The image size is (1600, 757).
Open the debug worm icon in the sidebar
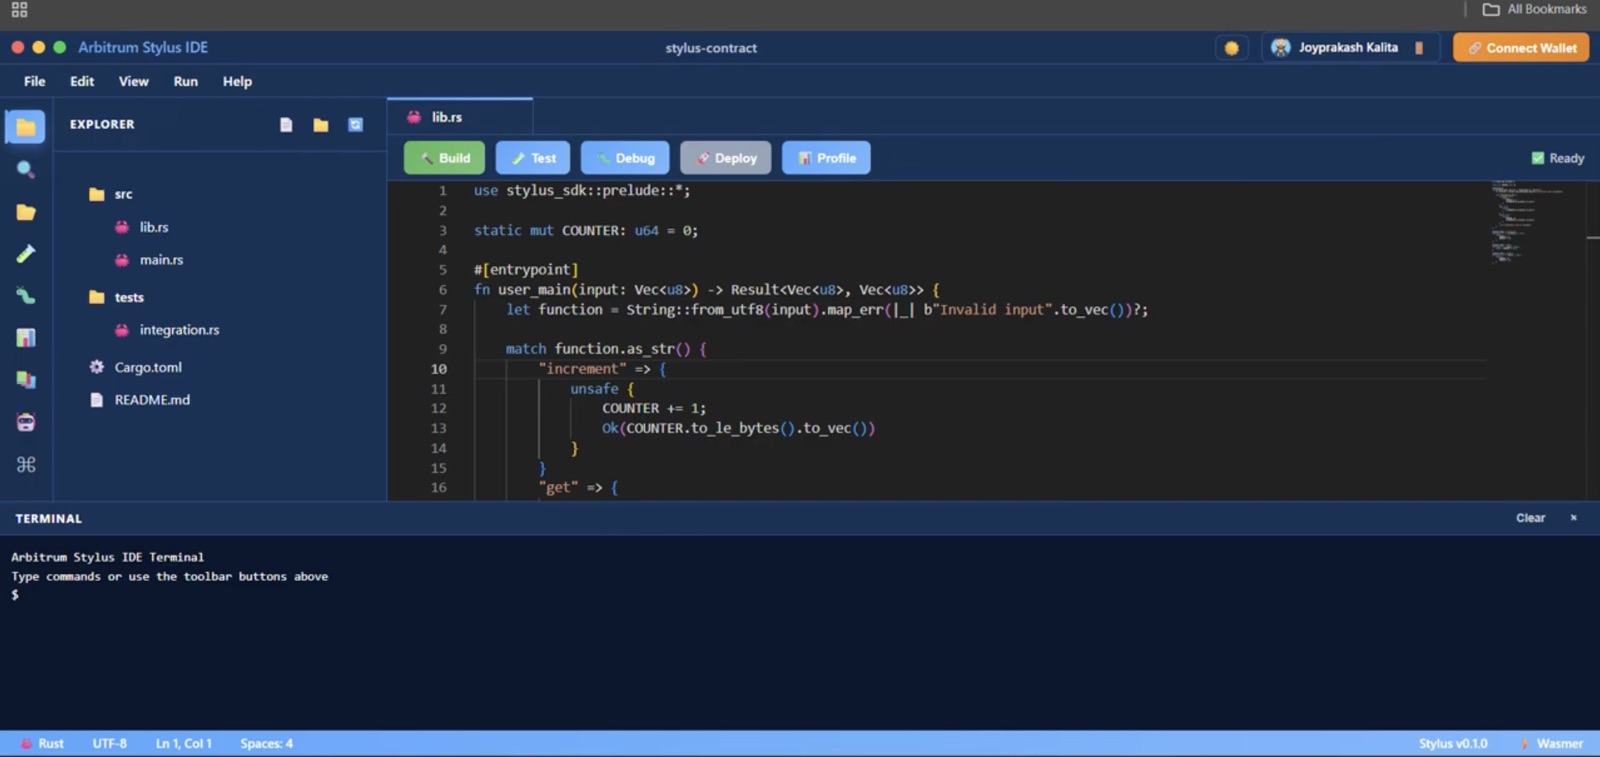pyautogui.click(x=26, y=296)
